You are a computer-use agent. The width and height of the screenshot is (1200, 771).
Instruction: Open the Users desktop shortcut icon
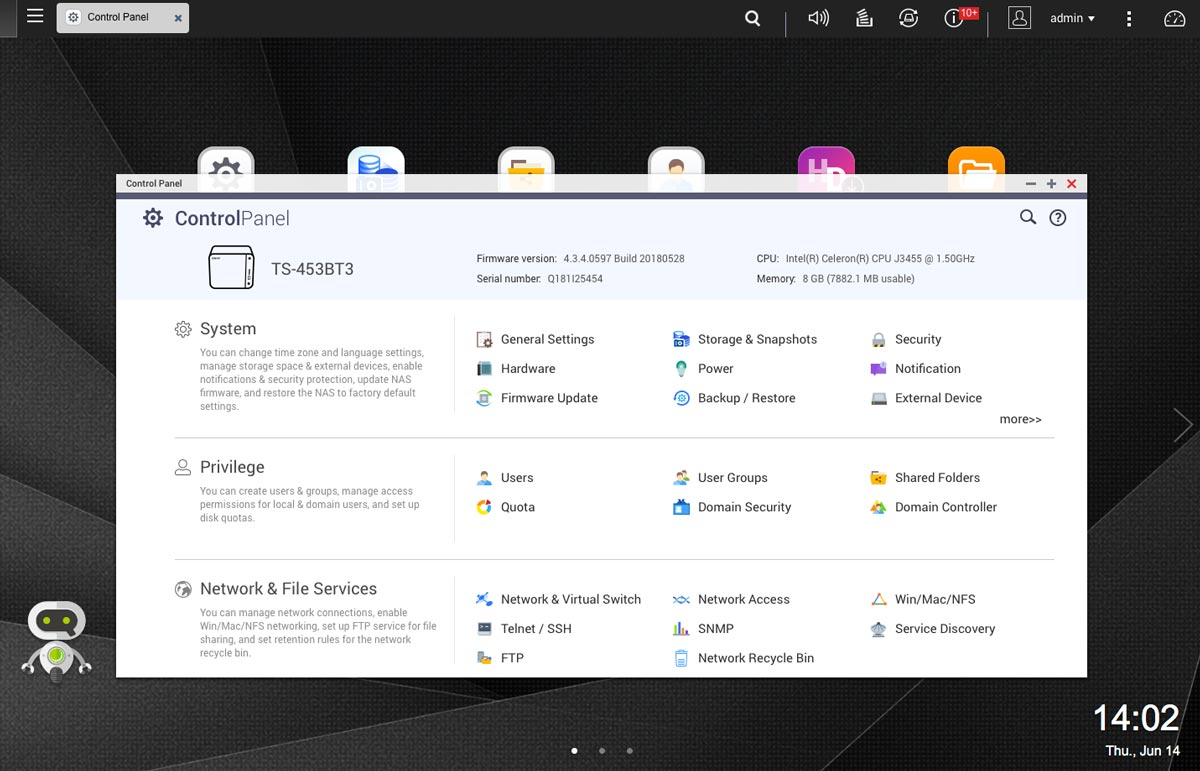pos(676,161)
